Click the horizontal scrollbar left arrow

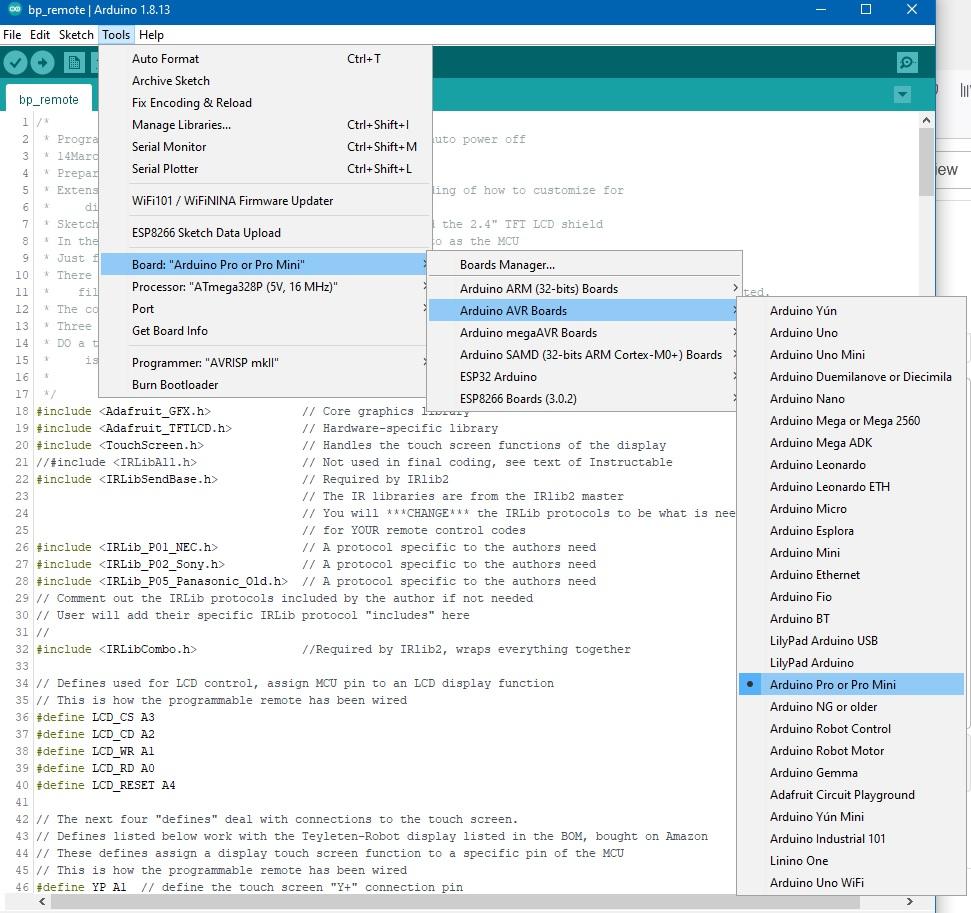[41, 901]
